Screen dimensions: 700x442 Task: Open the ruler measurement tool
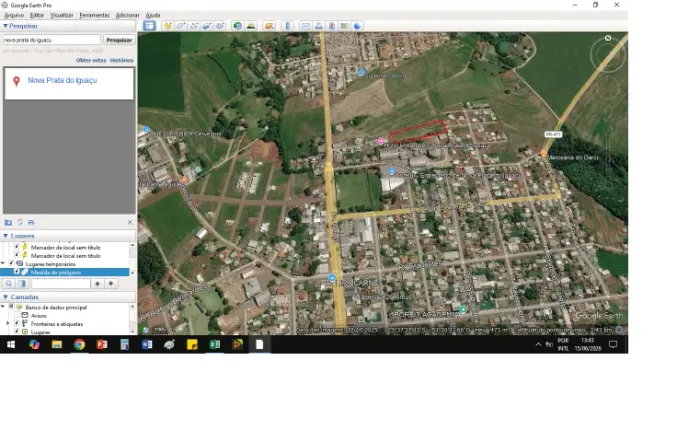pos(288,26)
